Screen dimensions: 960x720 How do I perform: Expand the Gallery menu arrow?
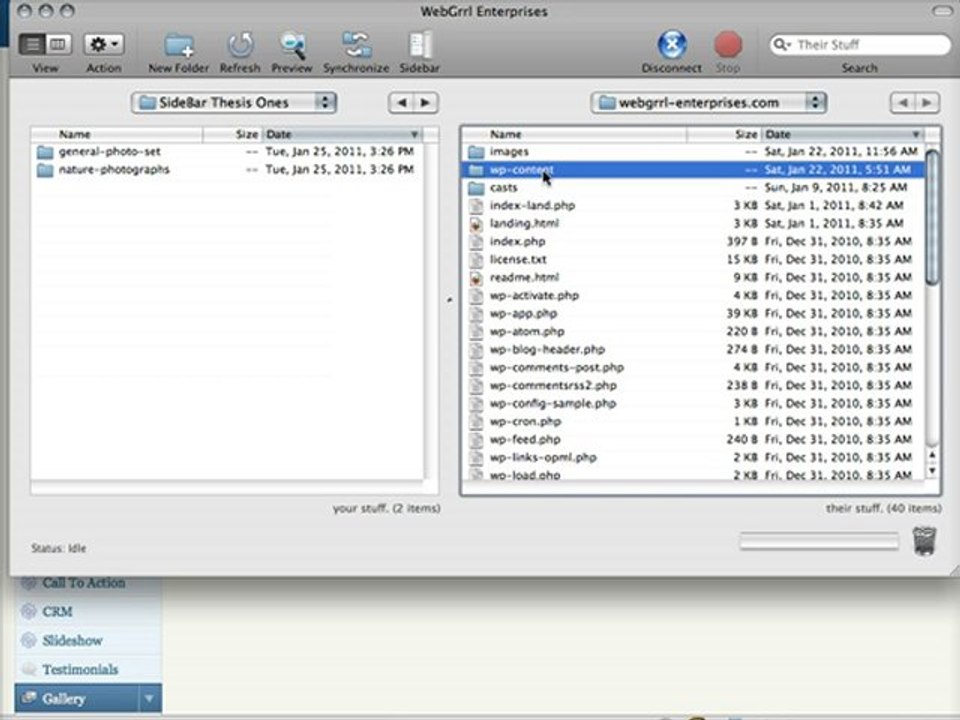pos(149,699)
